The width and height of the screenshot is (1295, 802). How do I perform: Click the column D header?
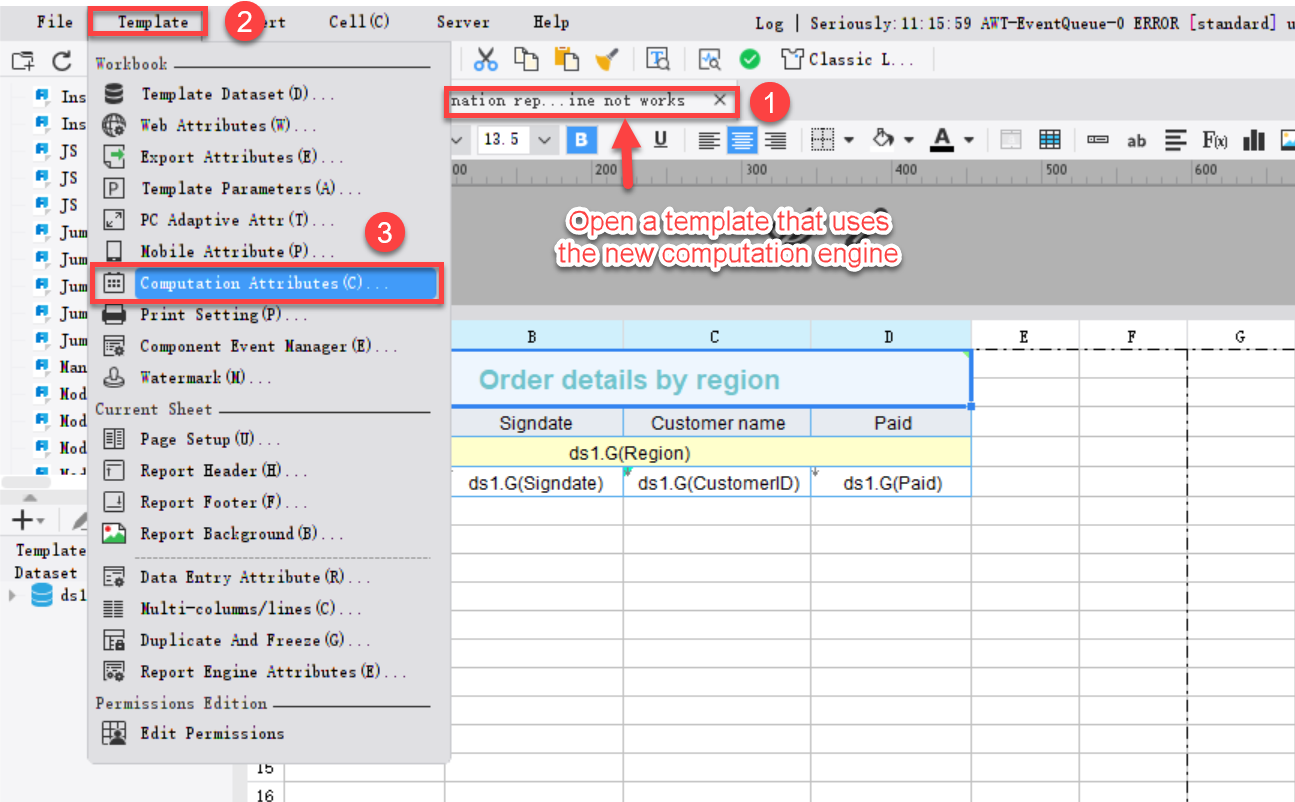pyautogui.click(x=890, y=337)
